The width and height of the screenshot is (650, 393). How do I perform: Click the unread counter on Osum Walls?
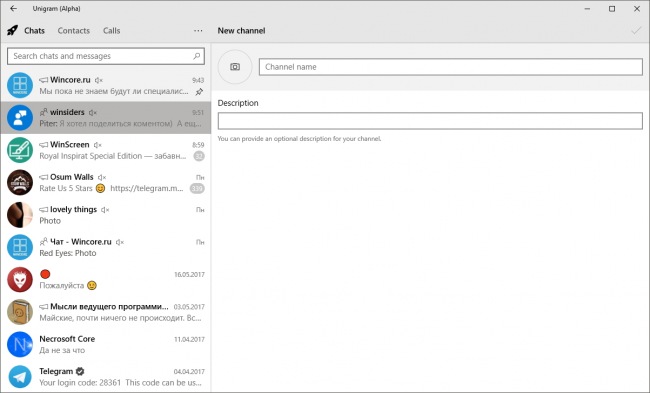tap(197, 189)
